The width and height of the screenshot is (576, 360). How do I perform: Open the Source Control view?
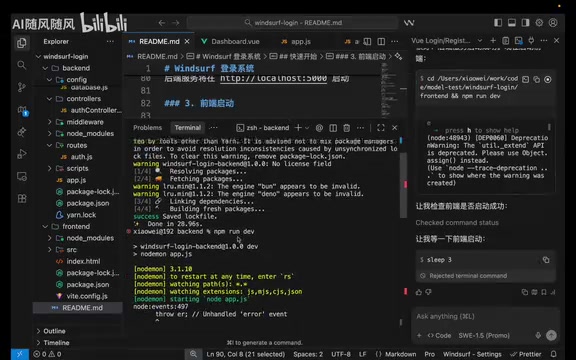pyautogui.click(x=22, y=87)
